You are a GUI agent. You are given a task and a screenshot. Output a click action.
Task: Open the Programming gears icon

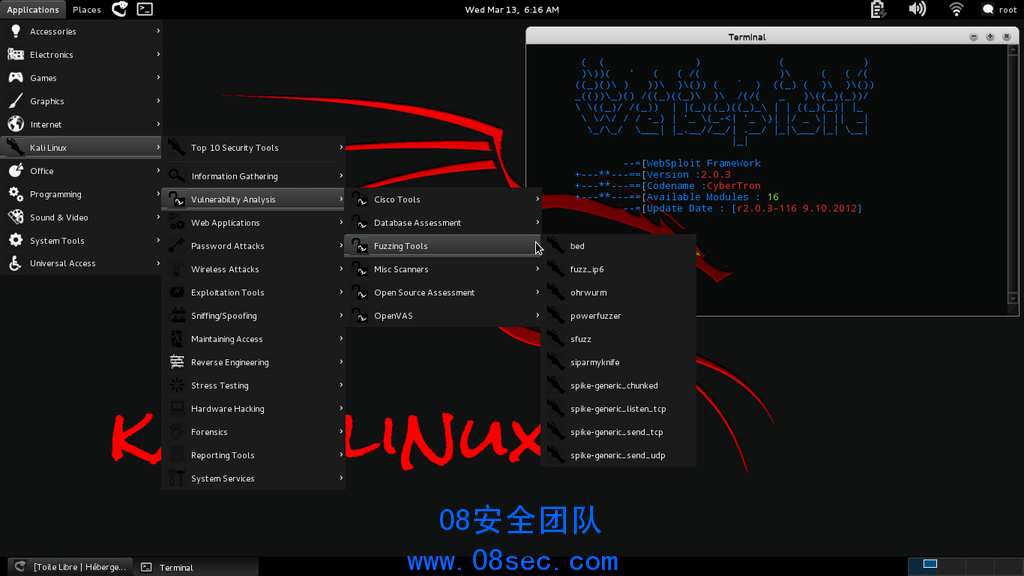[16, 194]
